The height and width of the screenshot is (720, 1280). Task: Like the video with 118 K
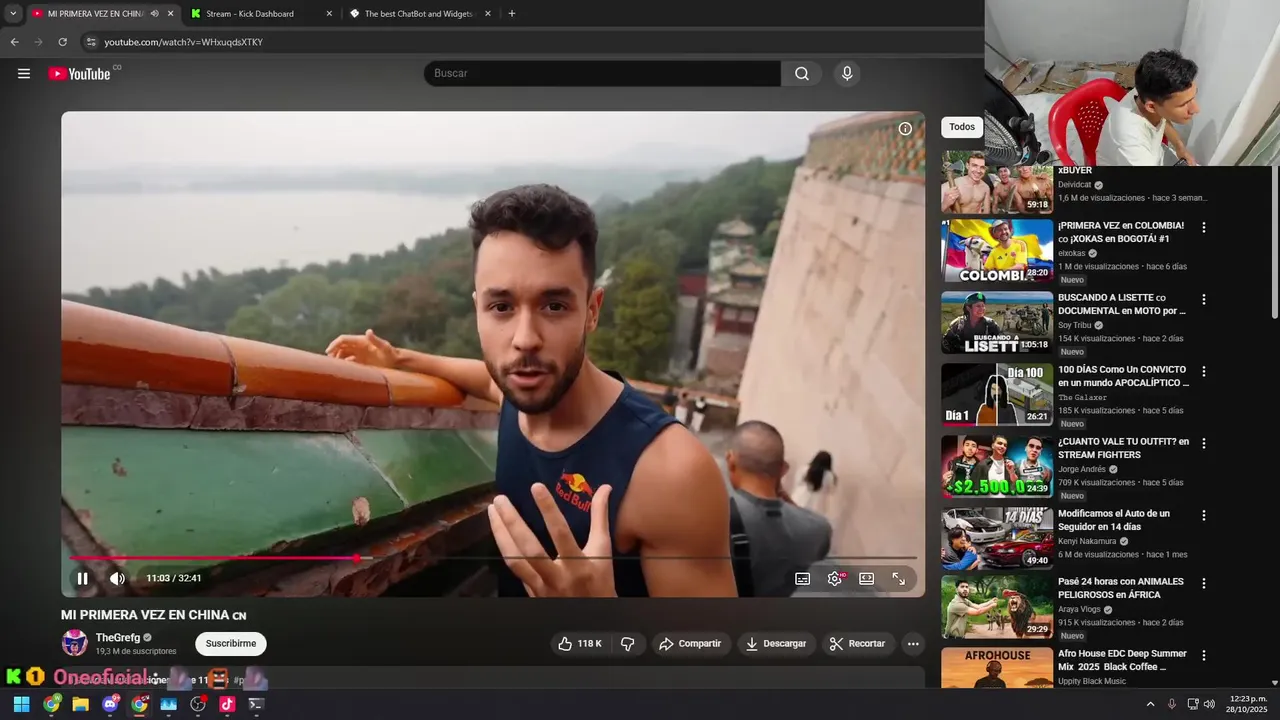(580, 644)
